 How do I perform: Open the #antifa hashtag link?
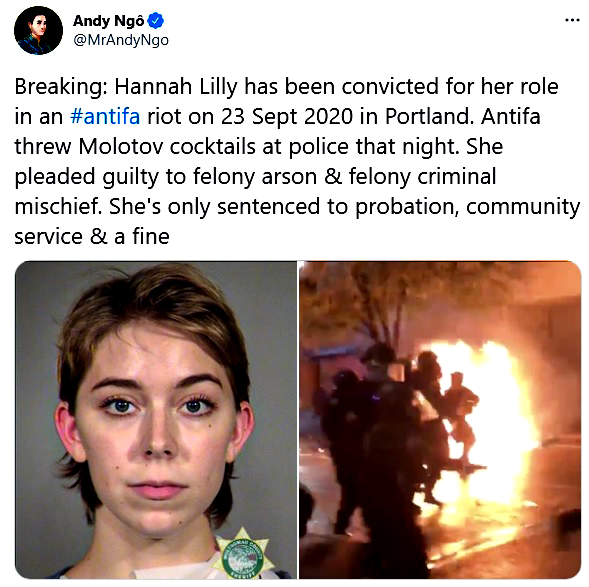point(105,116)
